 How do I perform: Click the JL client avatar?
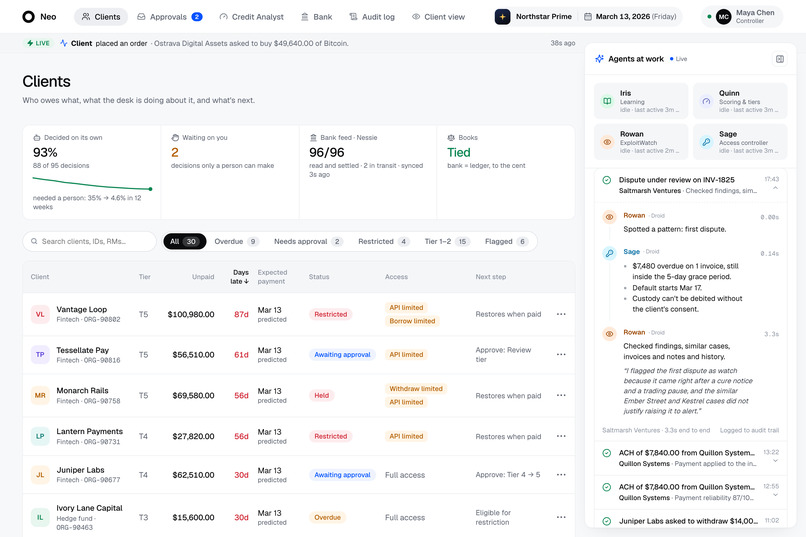tap(40, 475)
